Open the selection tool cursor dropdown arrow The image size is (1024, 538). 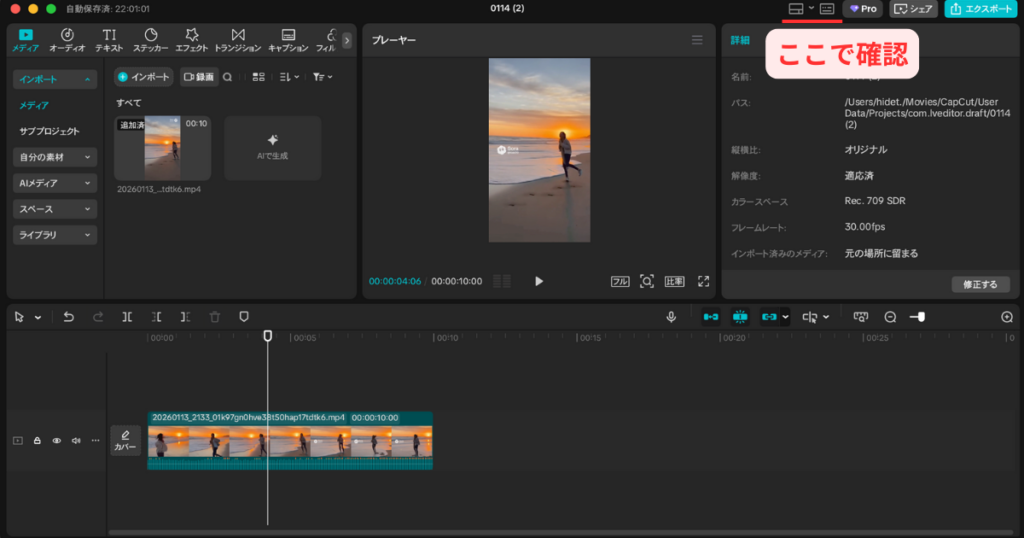pos(38,318)
